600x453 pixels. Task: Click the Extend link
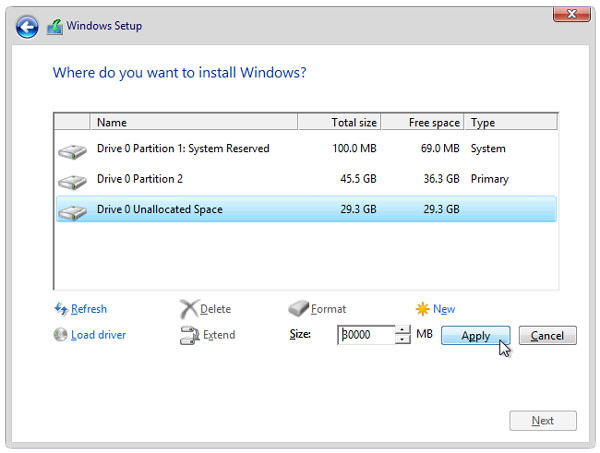pyautogui.click(x=219, y=335)
